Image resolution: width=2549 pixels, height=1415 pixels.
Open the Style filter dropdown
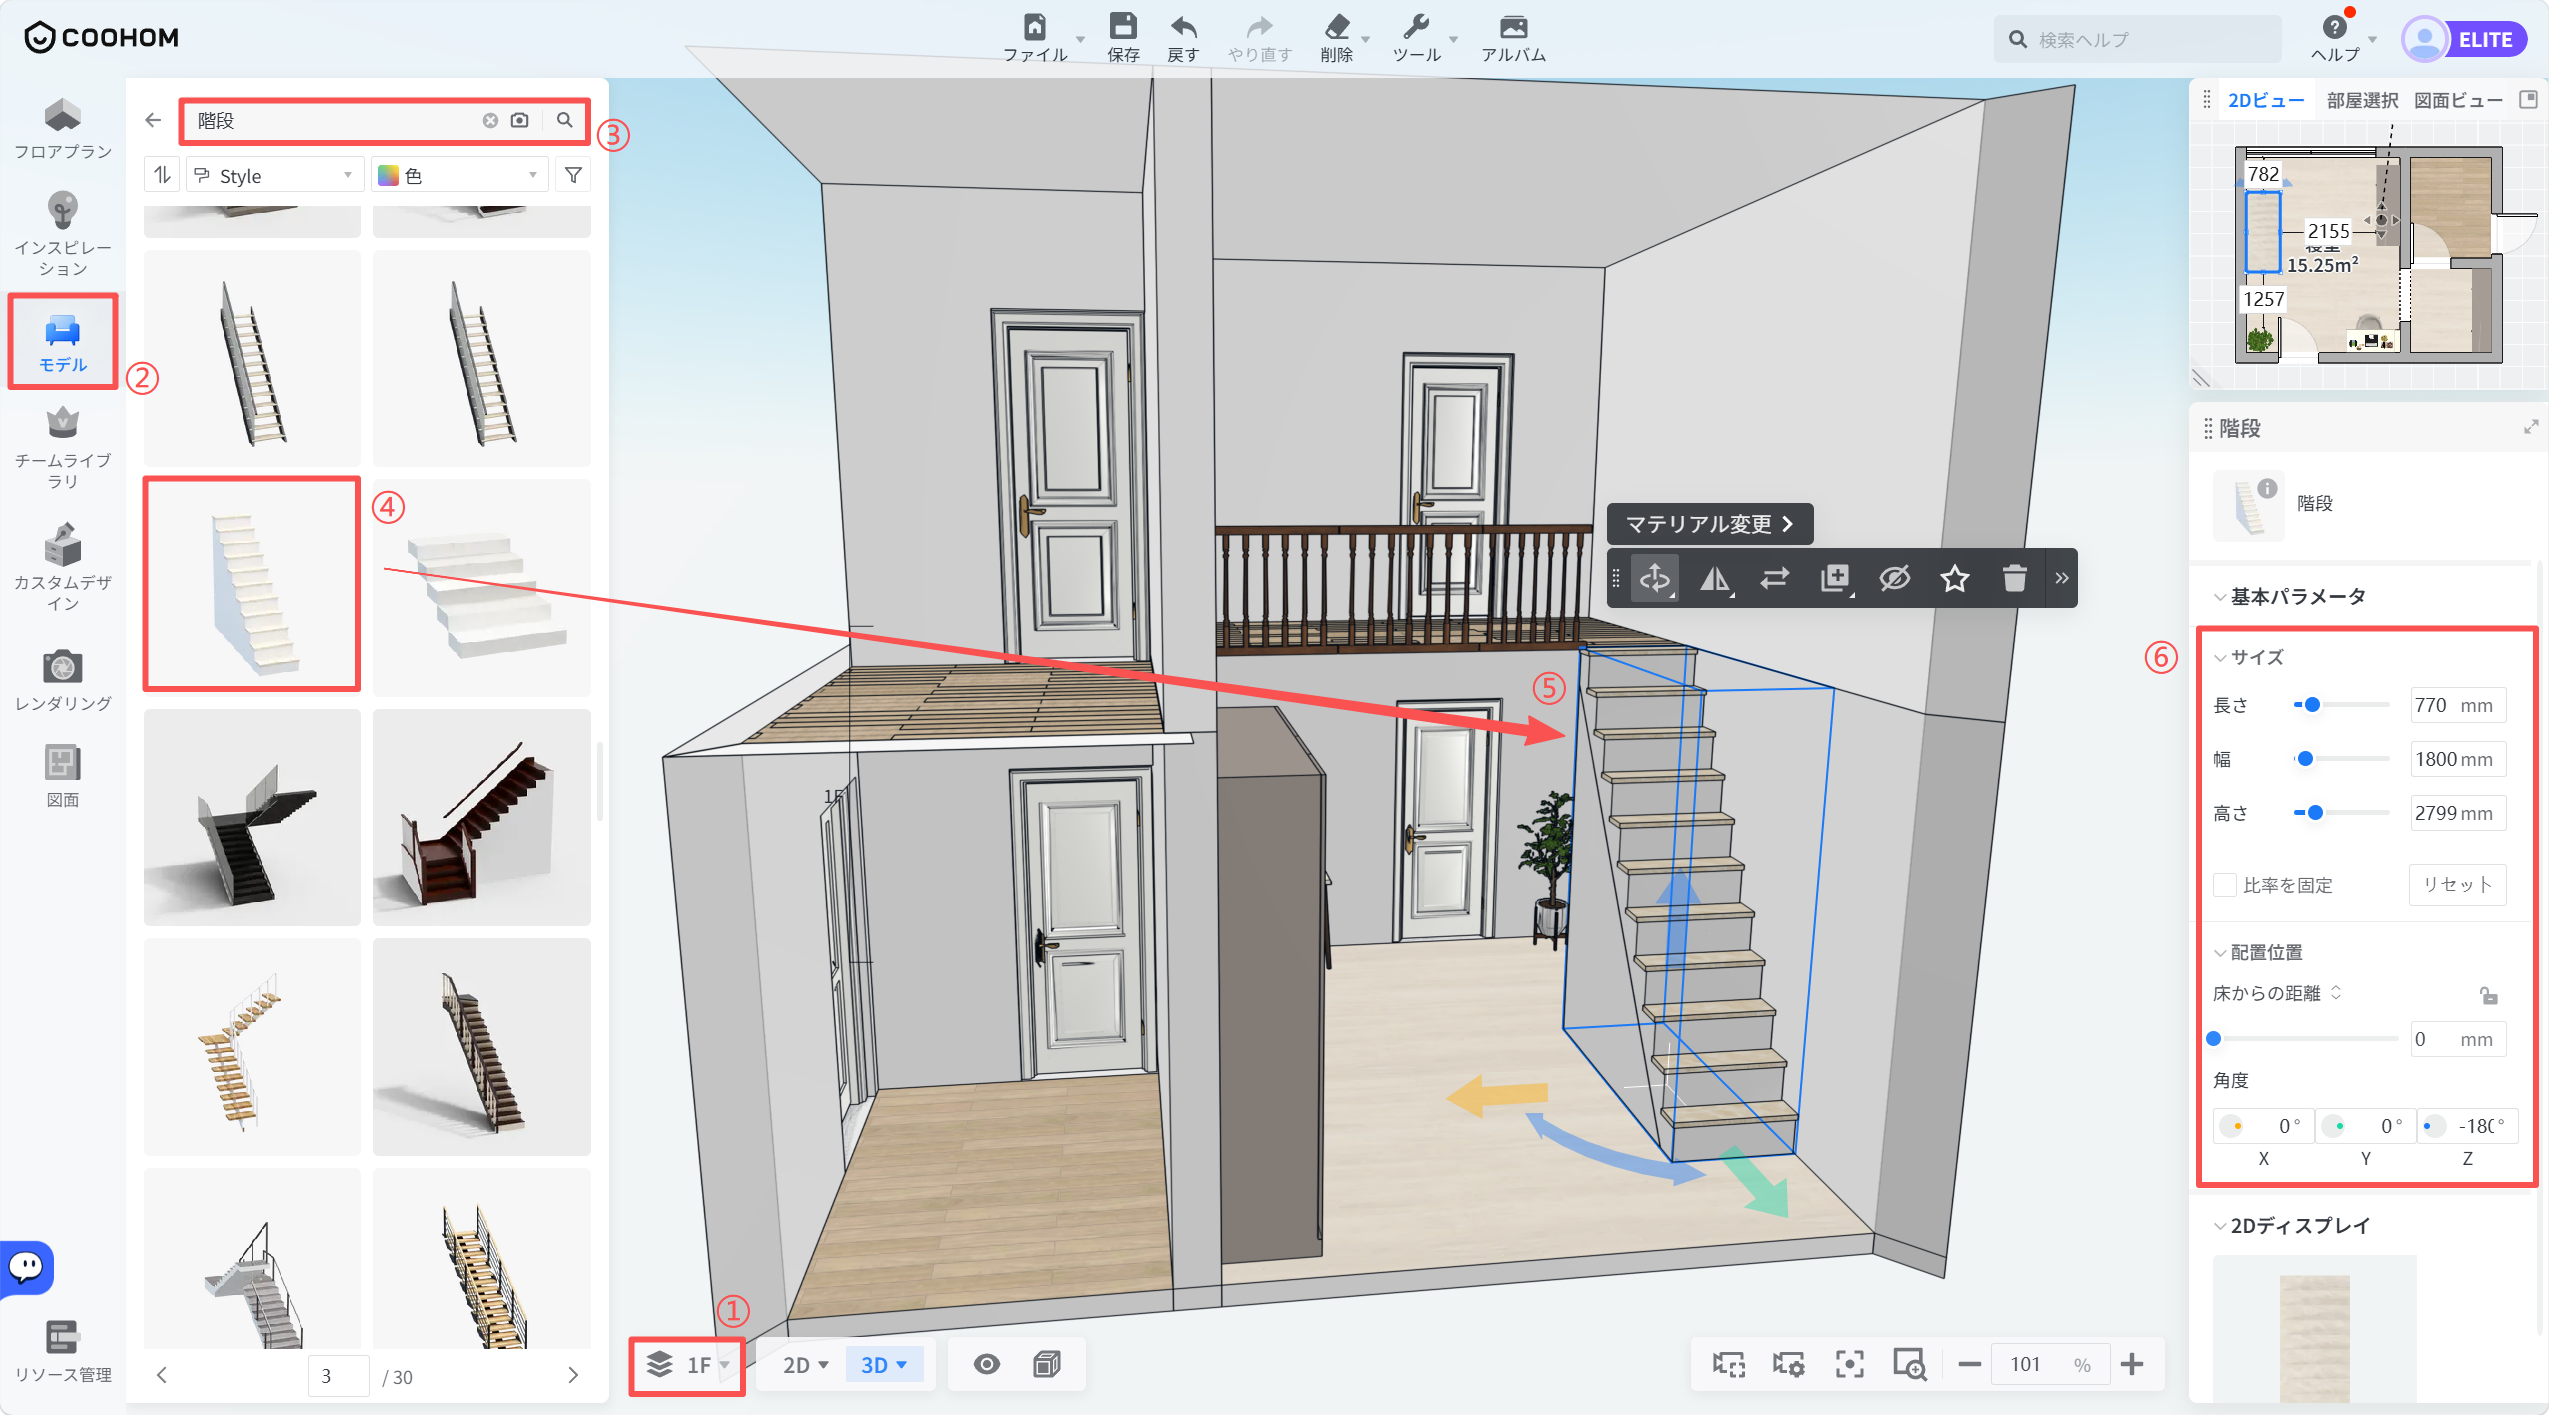coord(274,175)
